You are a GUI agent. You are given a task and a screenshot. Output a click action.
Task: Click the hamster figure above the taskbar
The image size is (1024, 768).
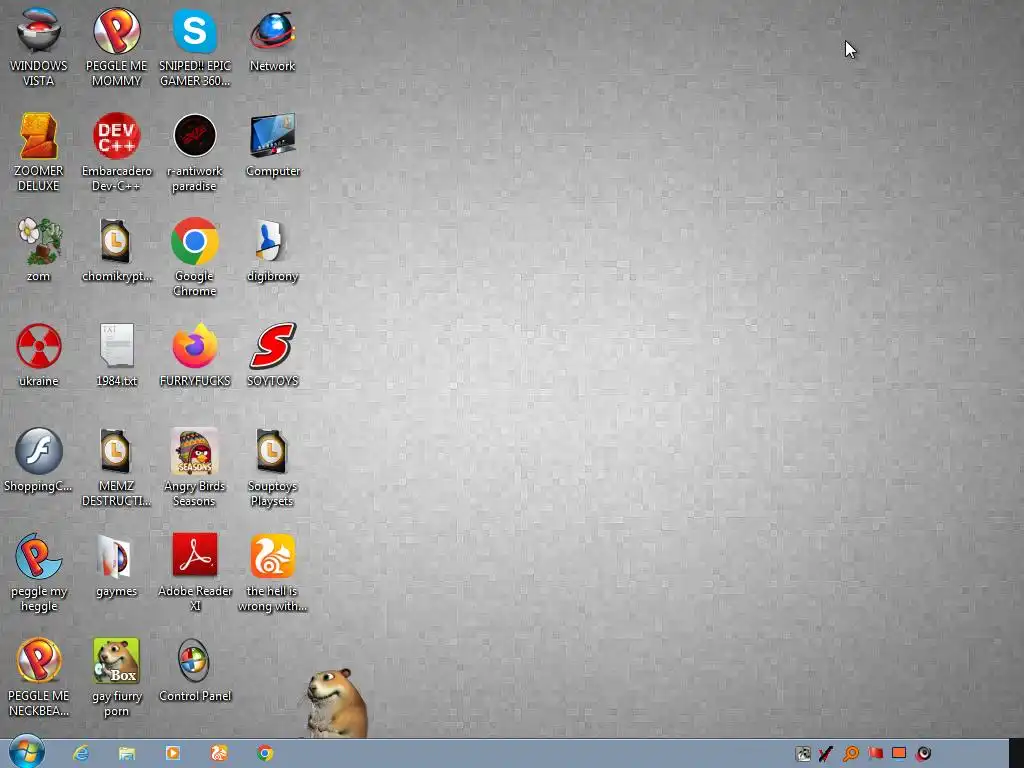(337, 703)
